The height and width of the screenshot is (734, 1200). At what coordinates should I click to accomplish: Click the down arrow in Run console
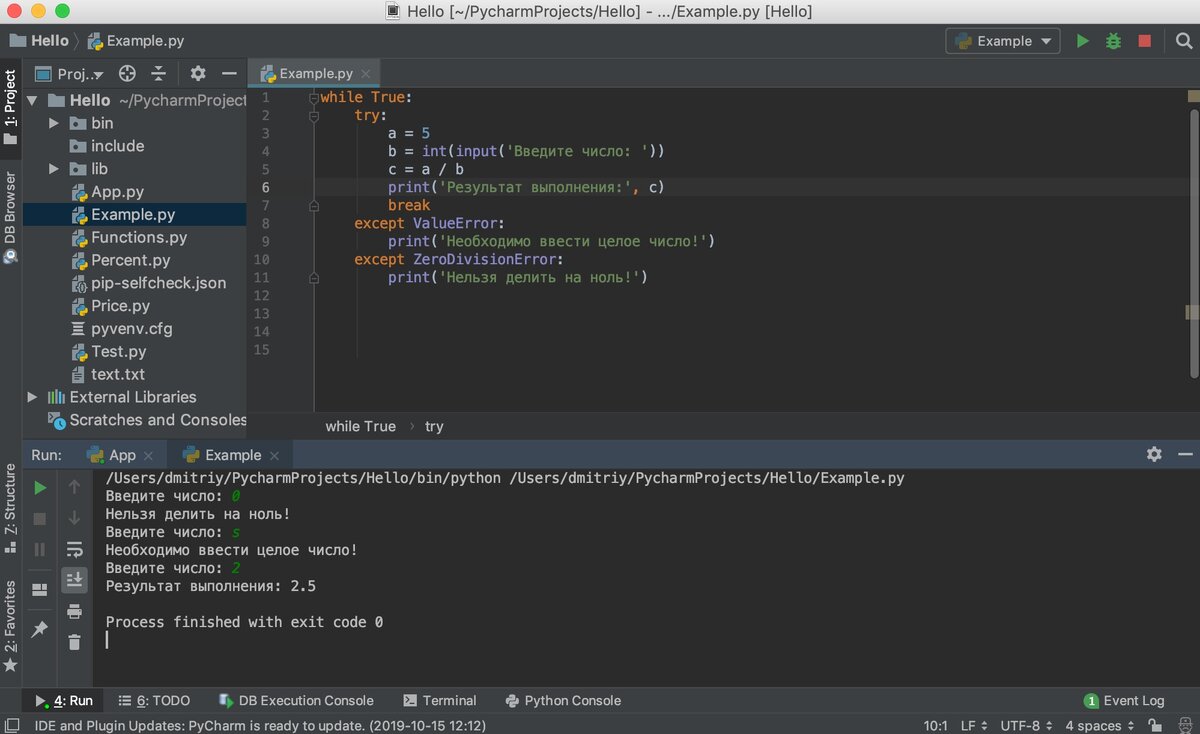tap(75, 518)
